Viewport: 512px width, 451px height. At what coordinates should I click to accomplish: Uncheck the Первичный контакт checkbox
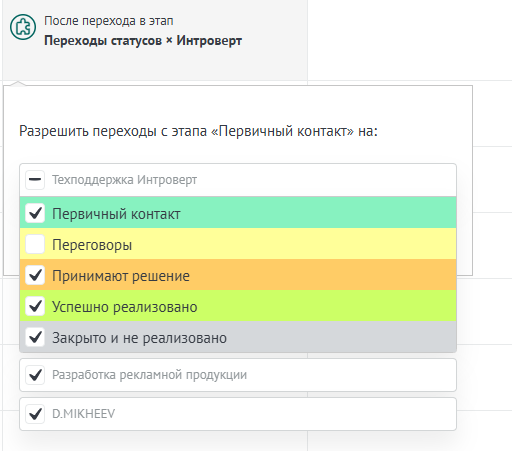(35, 213)
